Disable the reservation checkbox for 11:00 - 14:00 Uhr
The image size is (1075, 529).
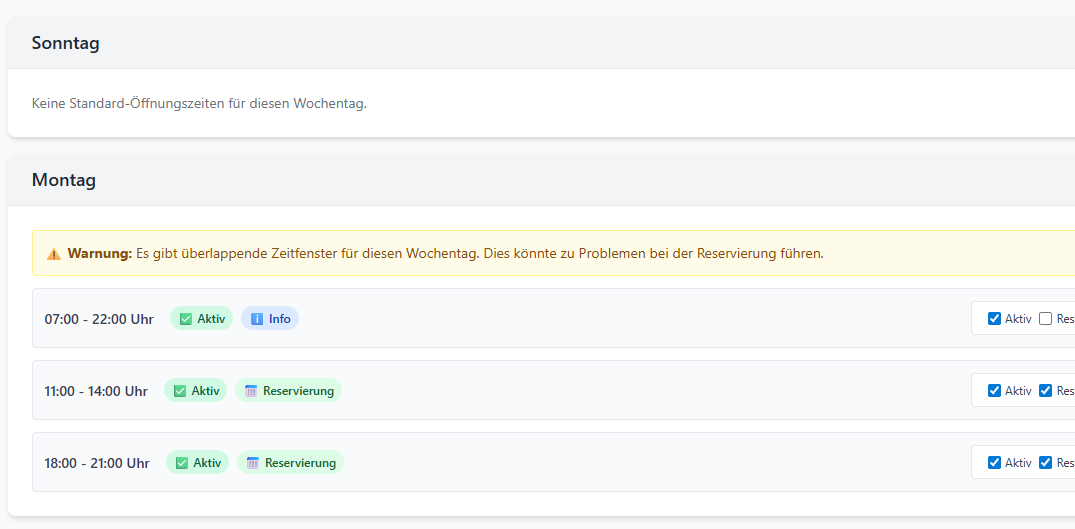pos(1045,391)
